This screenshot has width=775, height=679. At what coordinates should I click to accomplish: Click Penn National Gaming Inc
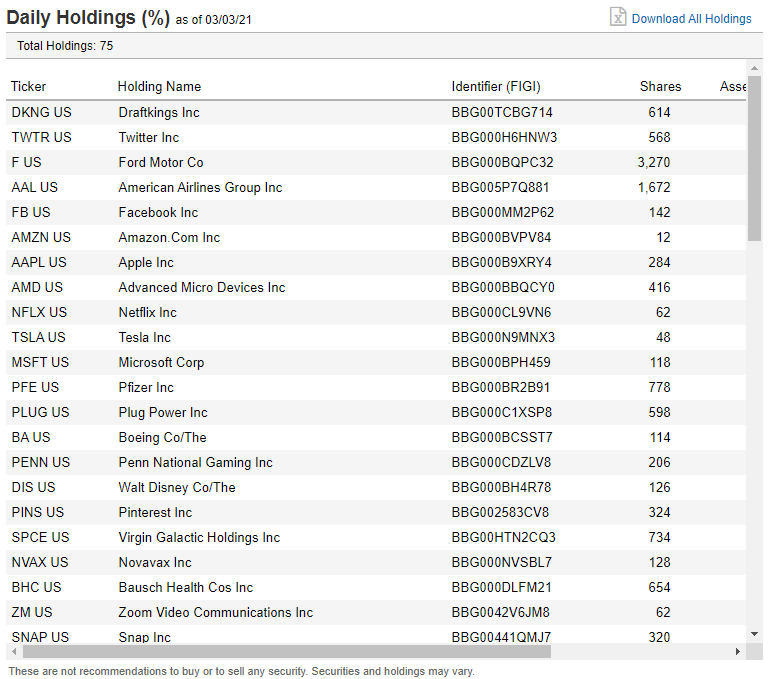(x=195, y=463)
